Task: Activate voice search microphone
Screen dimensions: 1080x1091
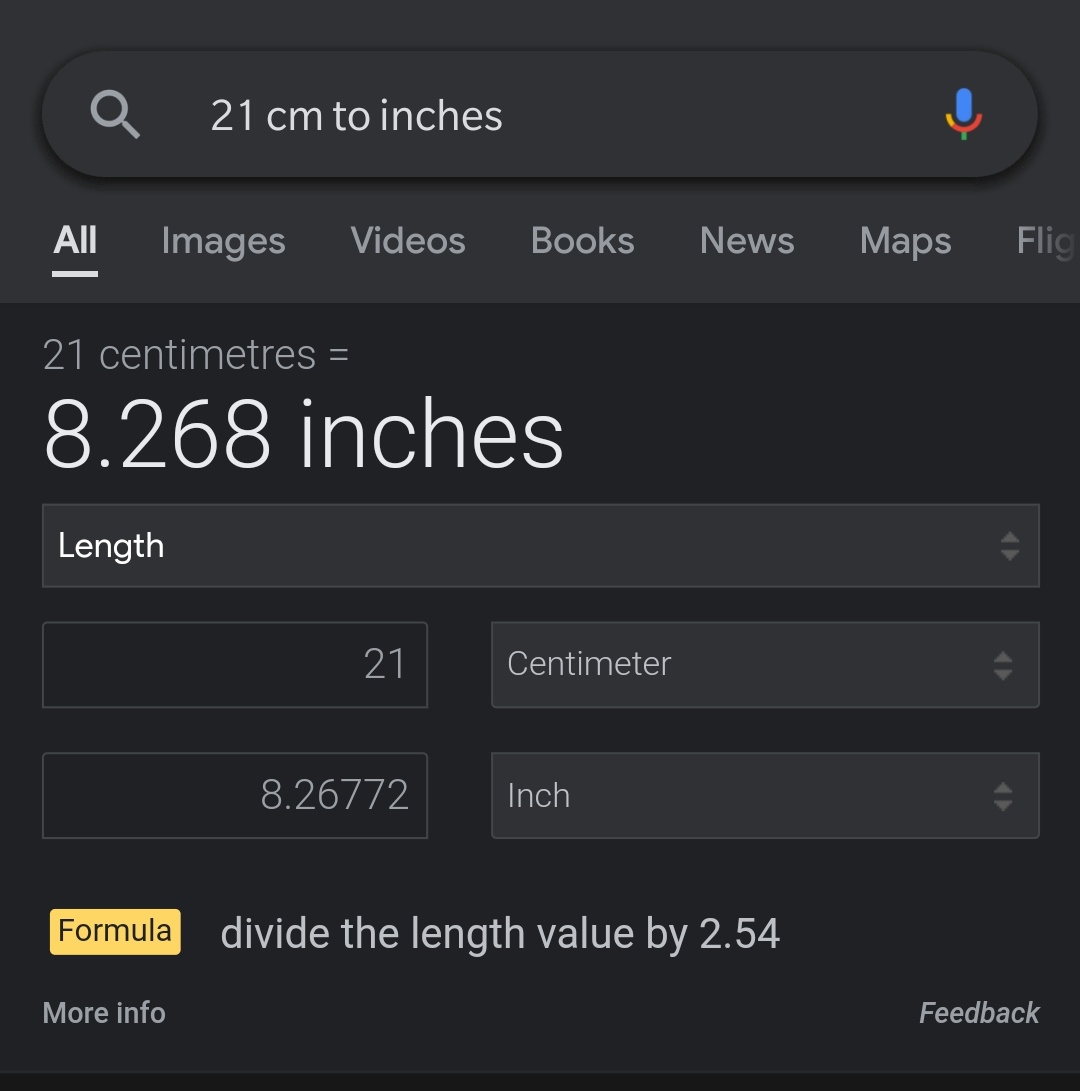Action: pyautogui.click(x=963, y=114)
